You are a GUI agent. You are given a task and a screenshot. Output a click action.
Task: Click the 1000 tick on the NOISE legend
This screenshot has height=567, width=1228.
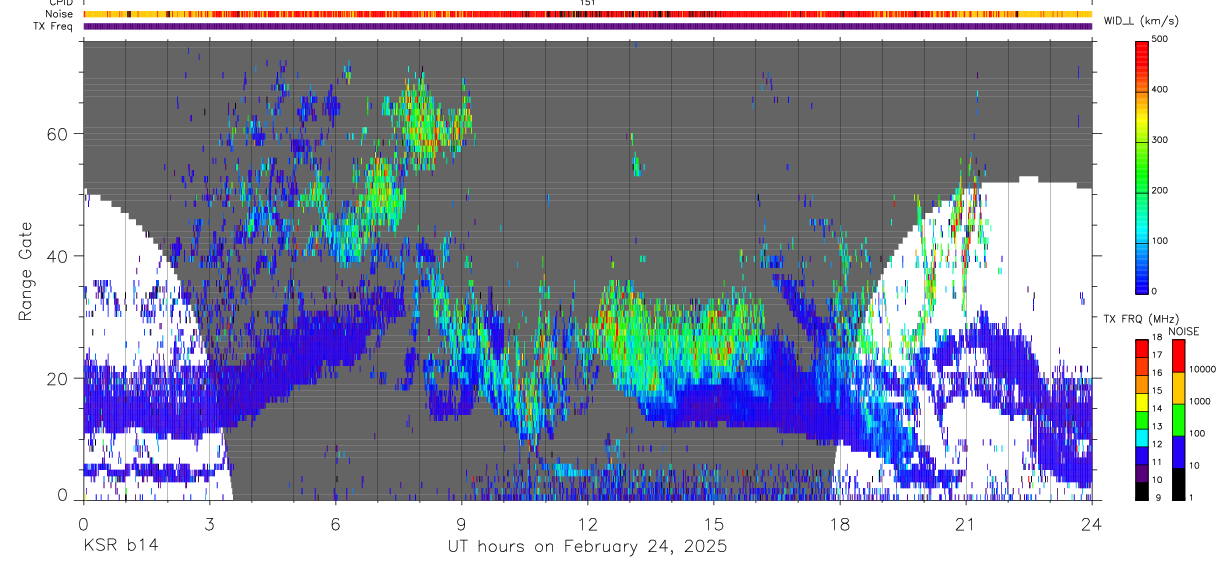(x=1200, y=402)
